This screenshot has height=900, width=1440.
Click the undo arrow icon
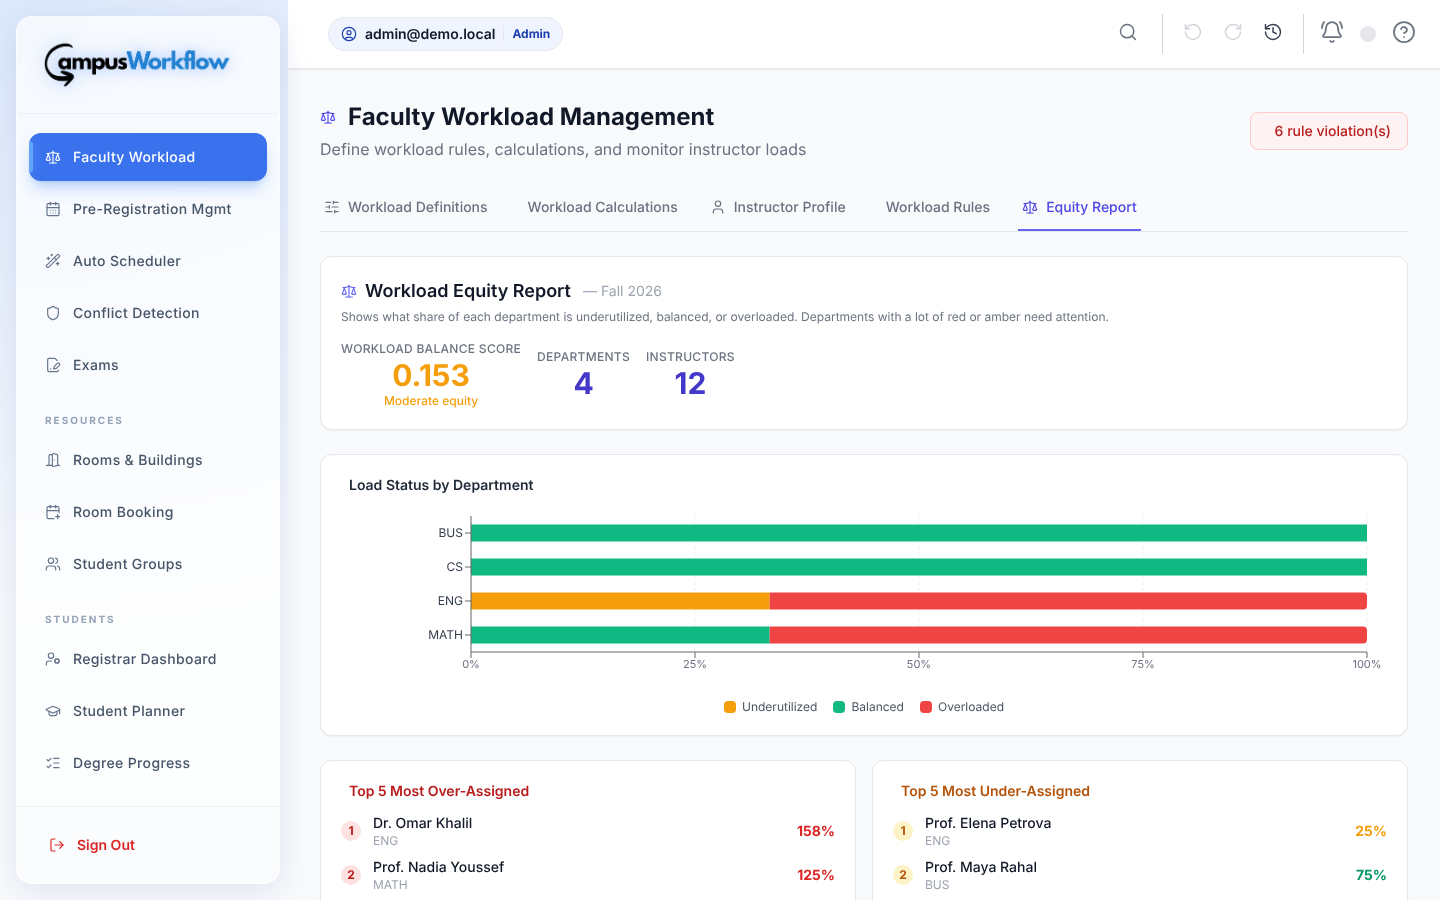coord(1193,33)
